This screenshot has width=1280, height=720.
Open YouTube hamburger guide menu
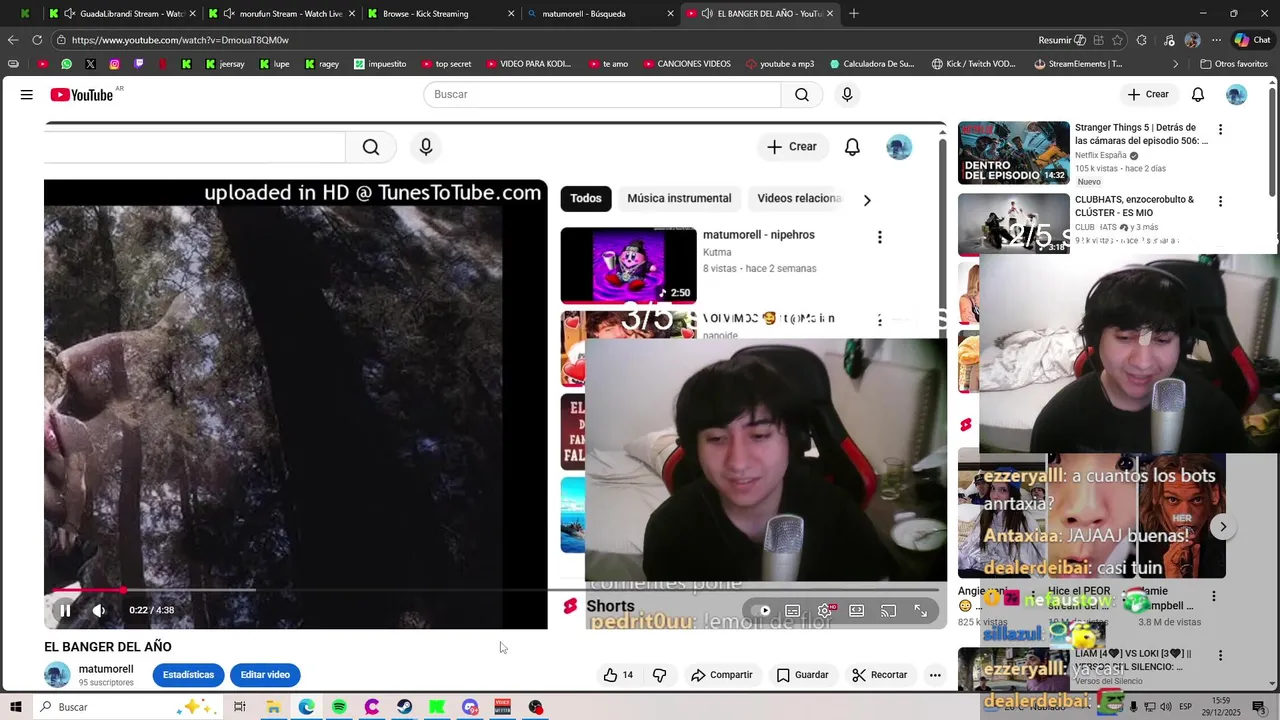pyautogui.click(x=27, y=95)
